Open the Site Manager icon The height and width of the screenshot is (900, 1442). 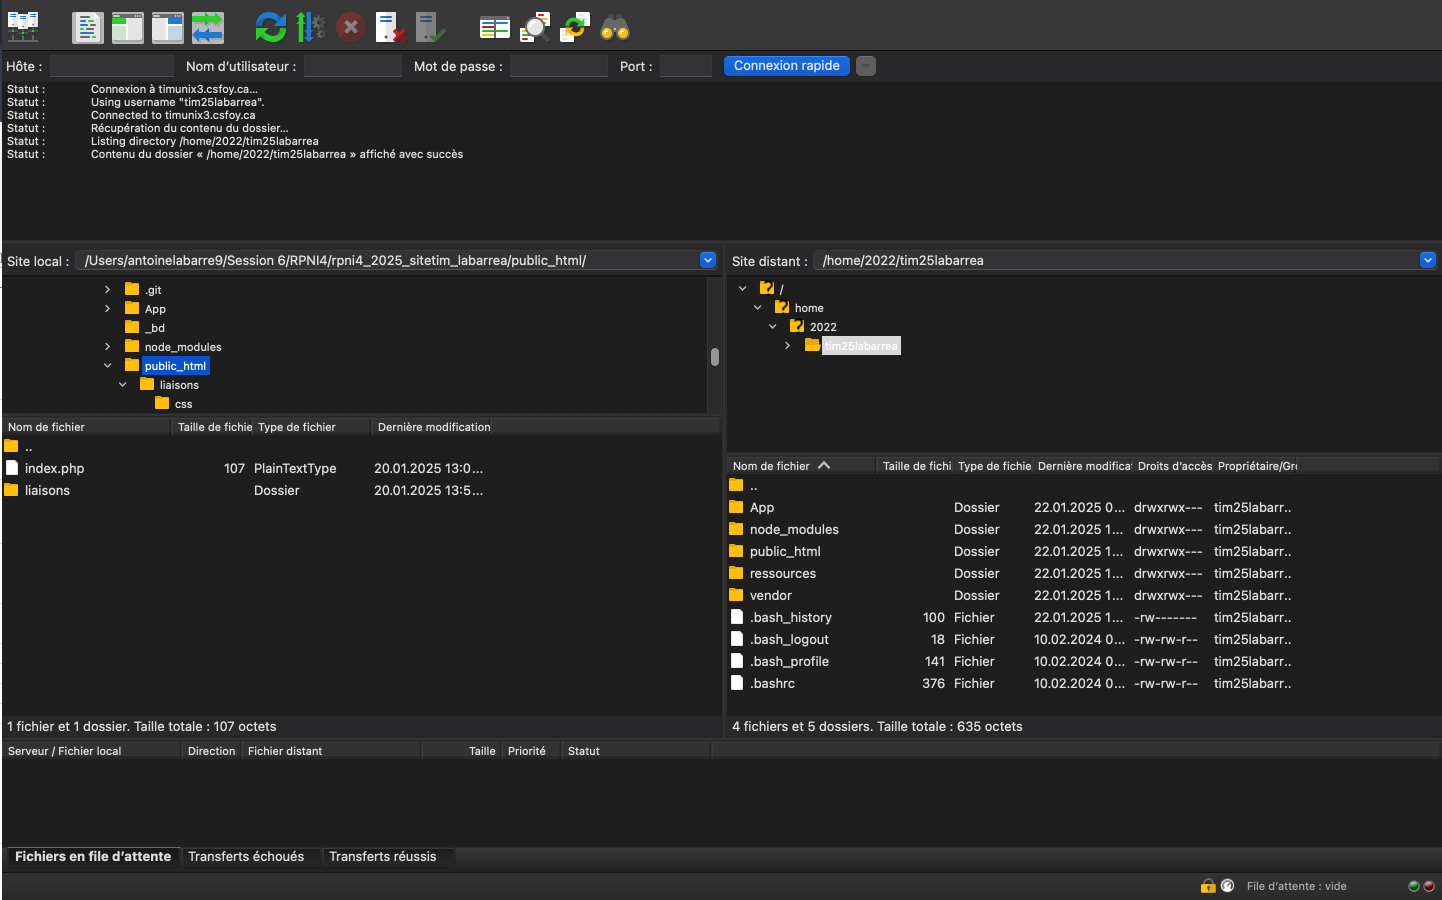coord(23,27)
